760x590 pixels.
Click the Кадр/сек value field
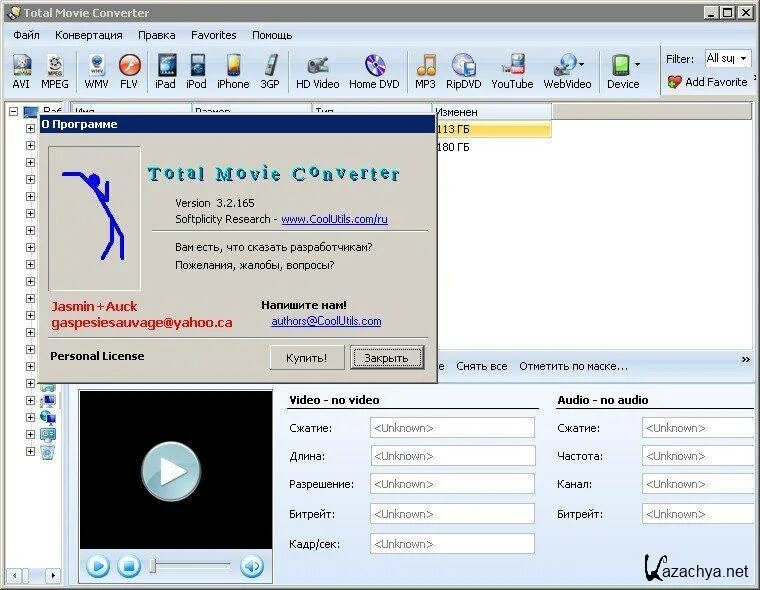pos(452,544)
